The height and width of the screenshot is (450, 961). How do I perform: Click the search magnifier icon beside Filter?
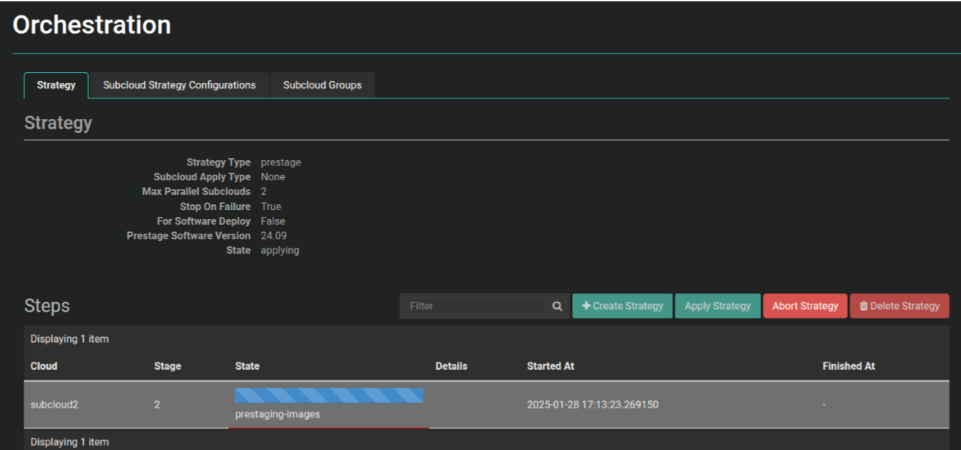click(x=556, y=306)
